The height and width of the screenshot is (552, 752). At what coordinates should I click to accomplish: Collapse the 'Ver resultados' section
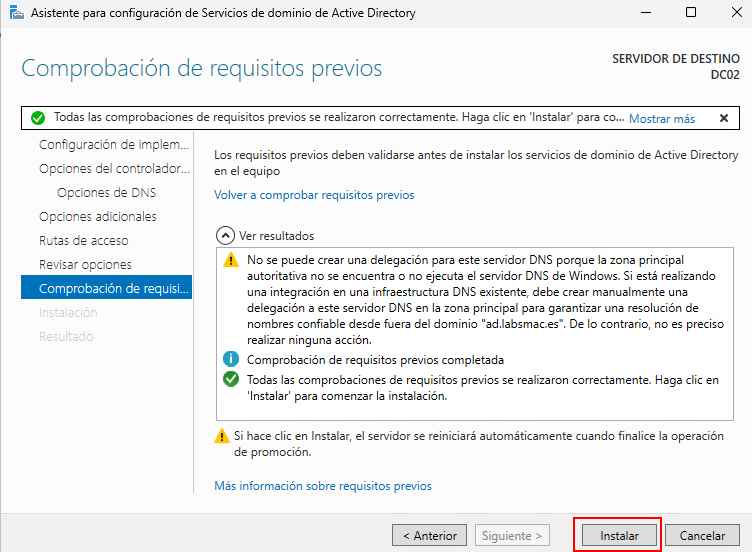pyautogui.click(x=225, y=236)
